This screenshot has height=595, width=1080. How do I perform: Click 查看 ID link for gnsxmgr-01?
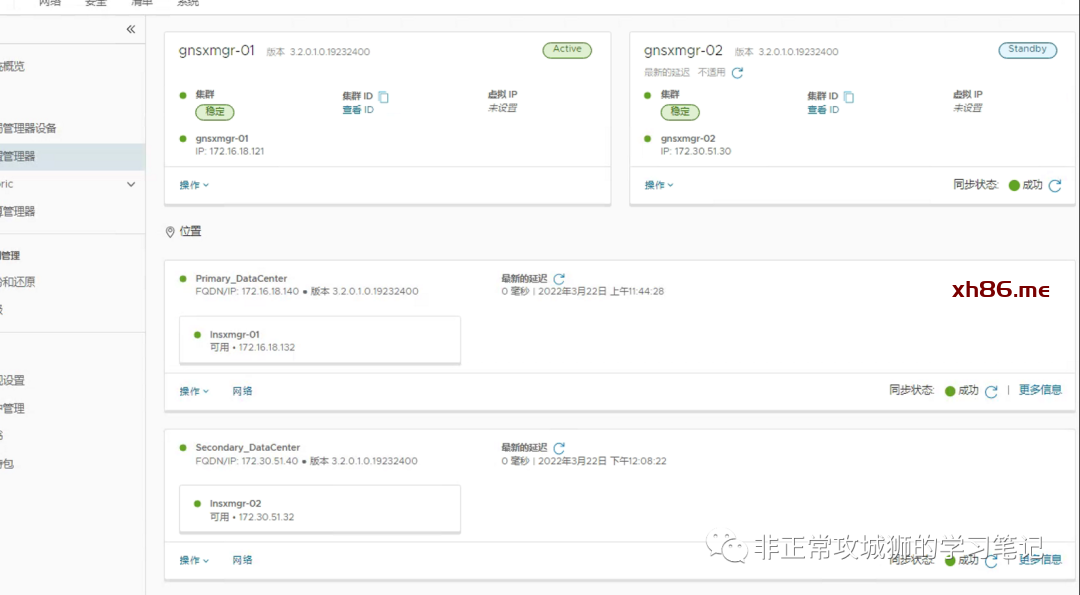click(x=357, y=110)
